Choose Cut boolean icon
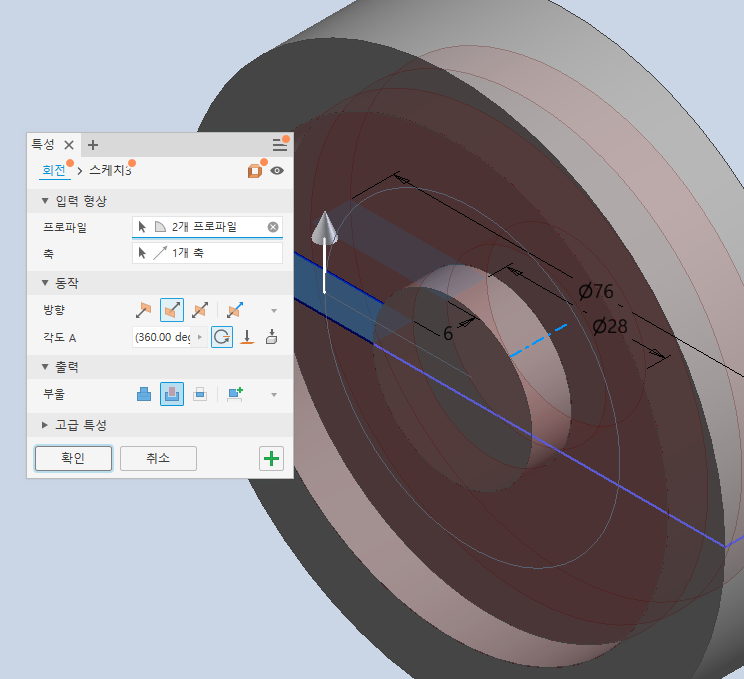The height and width of the screenshot is (679, 744). [172, 394]
